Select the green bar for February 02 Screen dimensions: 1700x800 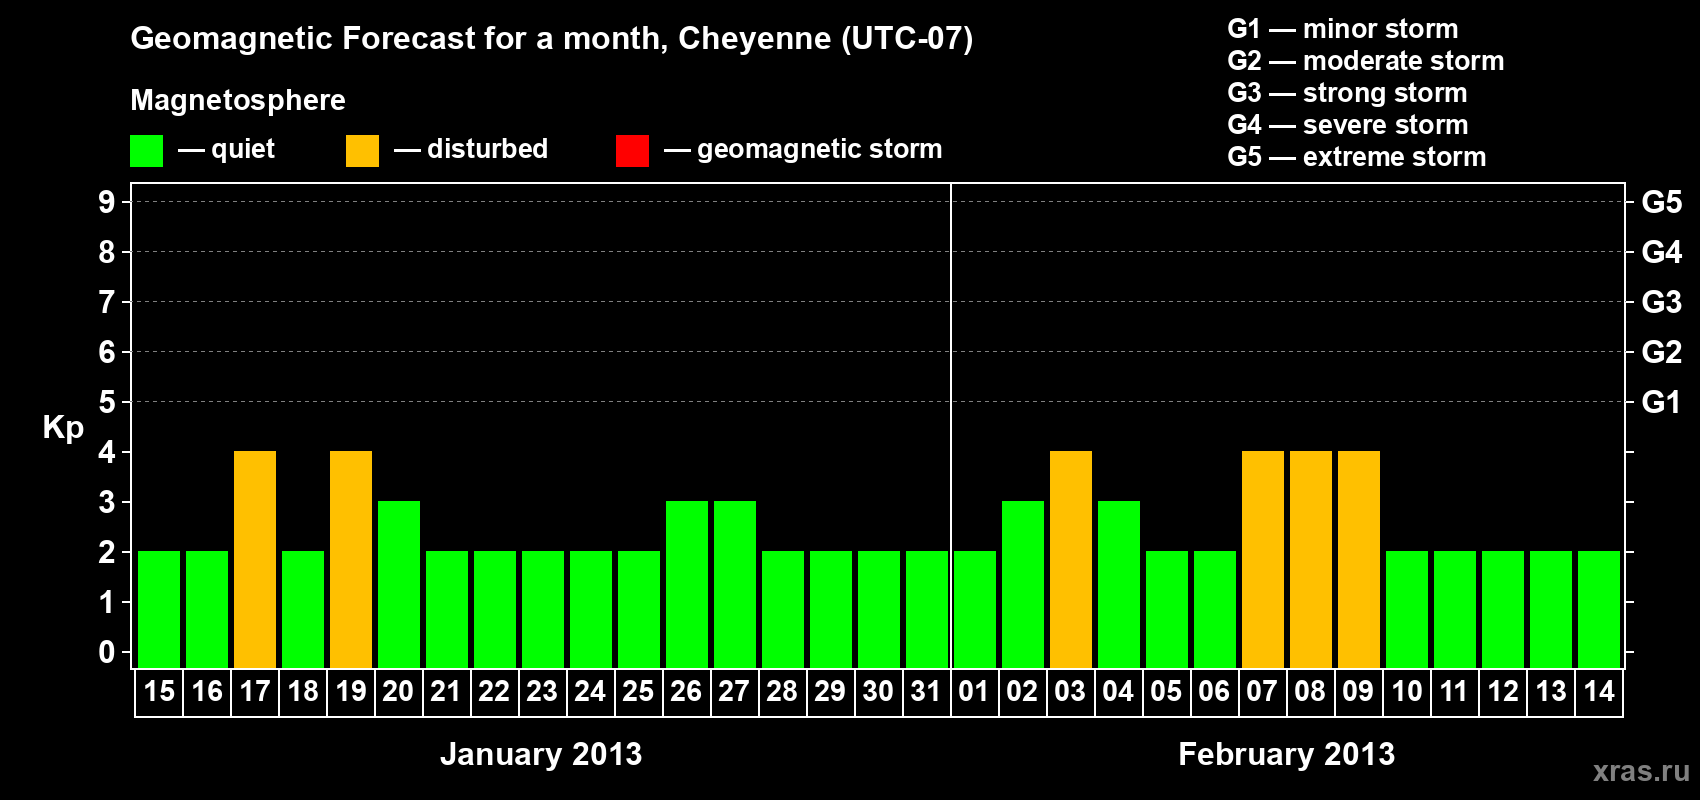pyautogui.click(x=1023, y=584)
